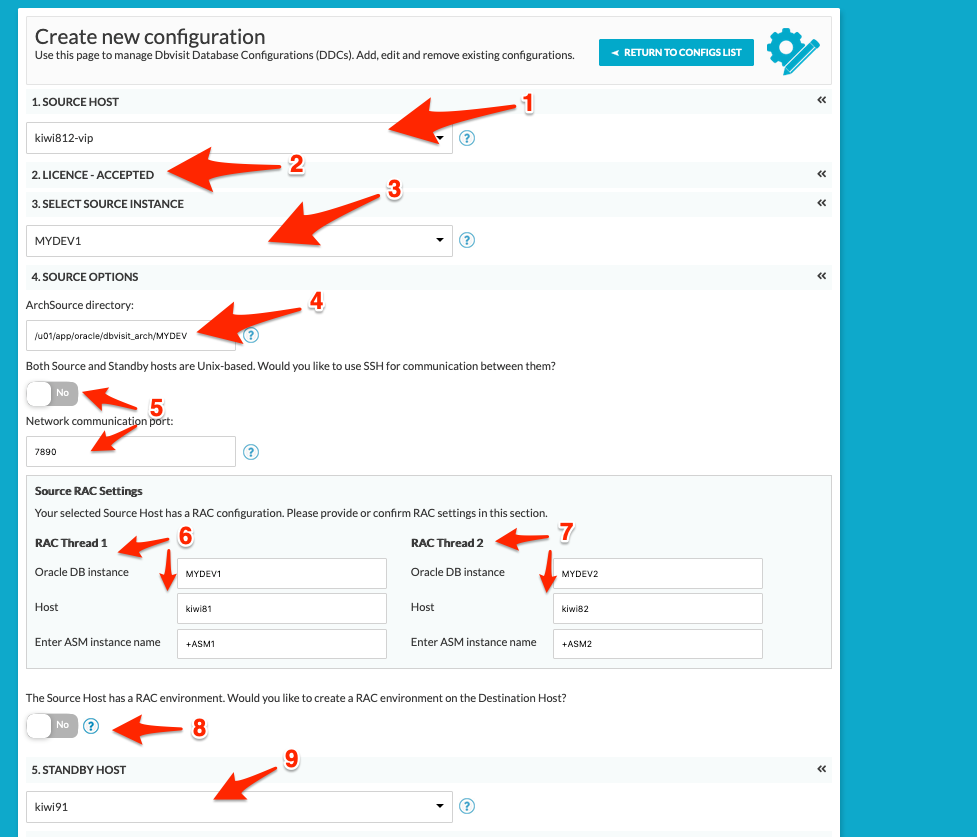Open help for the RAC destination toggle
The width and height of the screenshot is (977, 837).
[91, 726]
